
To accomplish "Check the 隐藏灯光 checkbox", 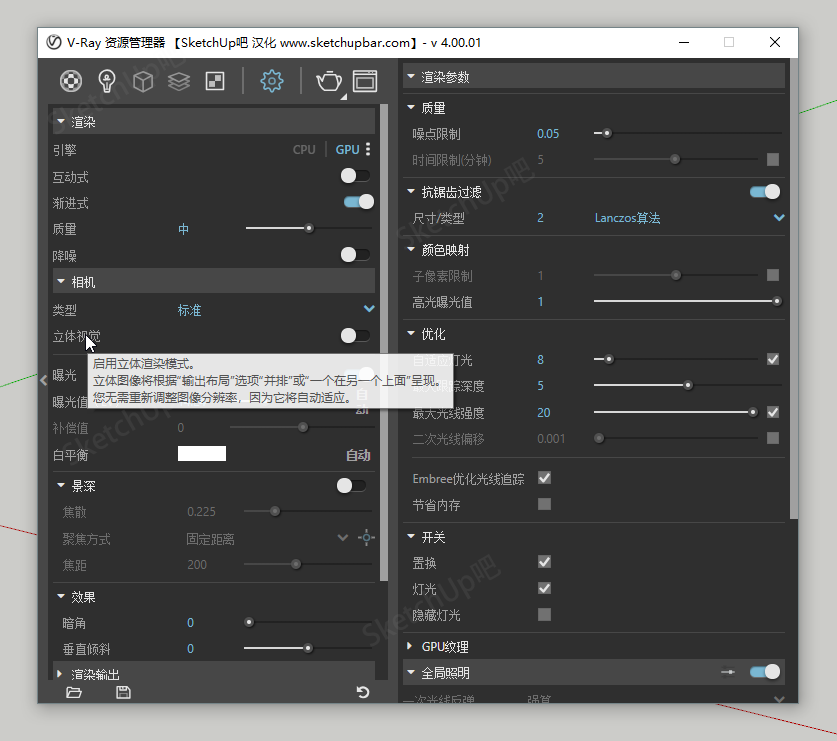I will pos(544,614).
